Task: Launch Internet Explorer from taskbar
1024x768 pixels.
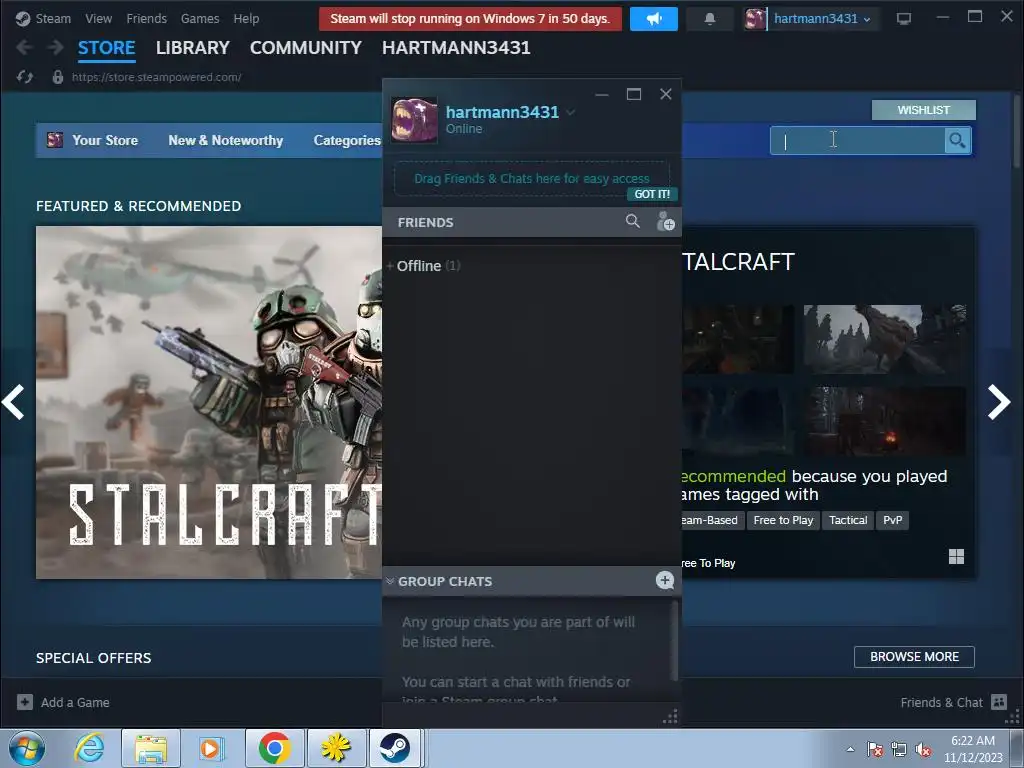Action: tap(89, 748)
